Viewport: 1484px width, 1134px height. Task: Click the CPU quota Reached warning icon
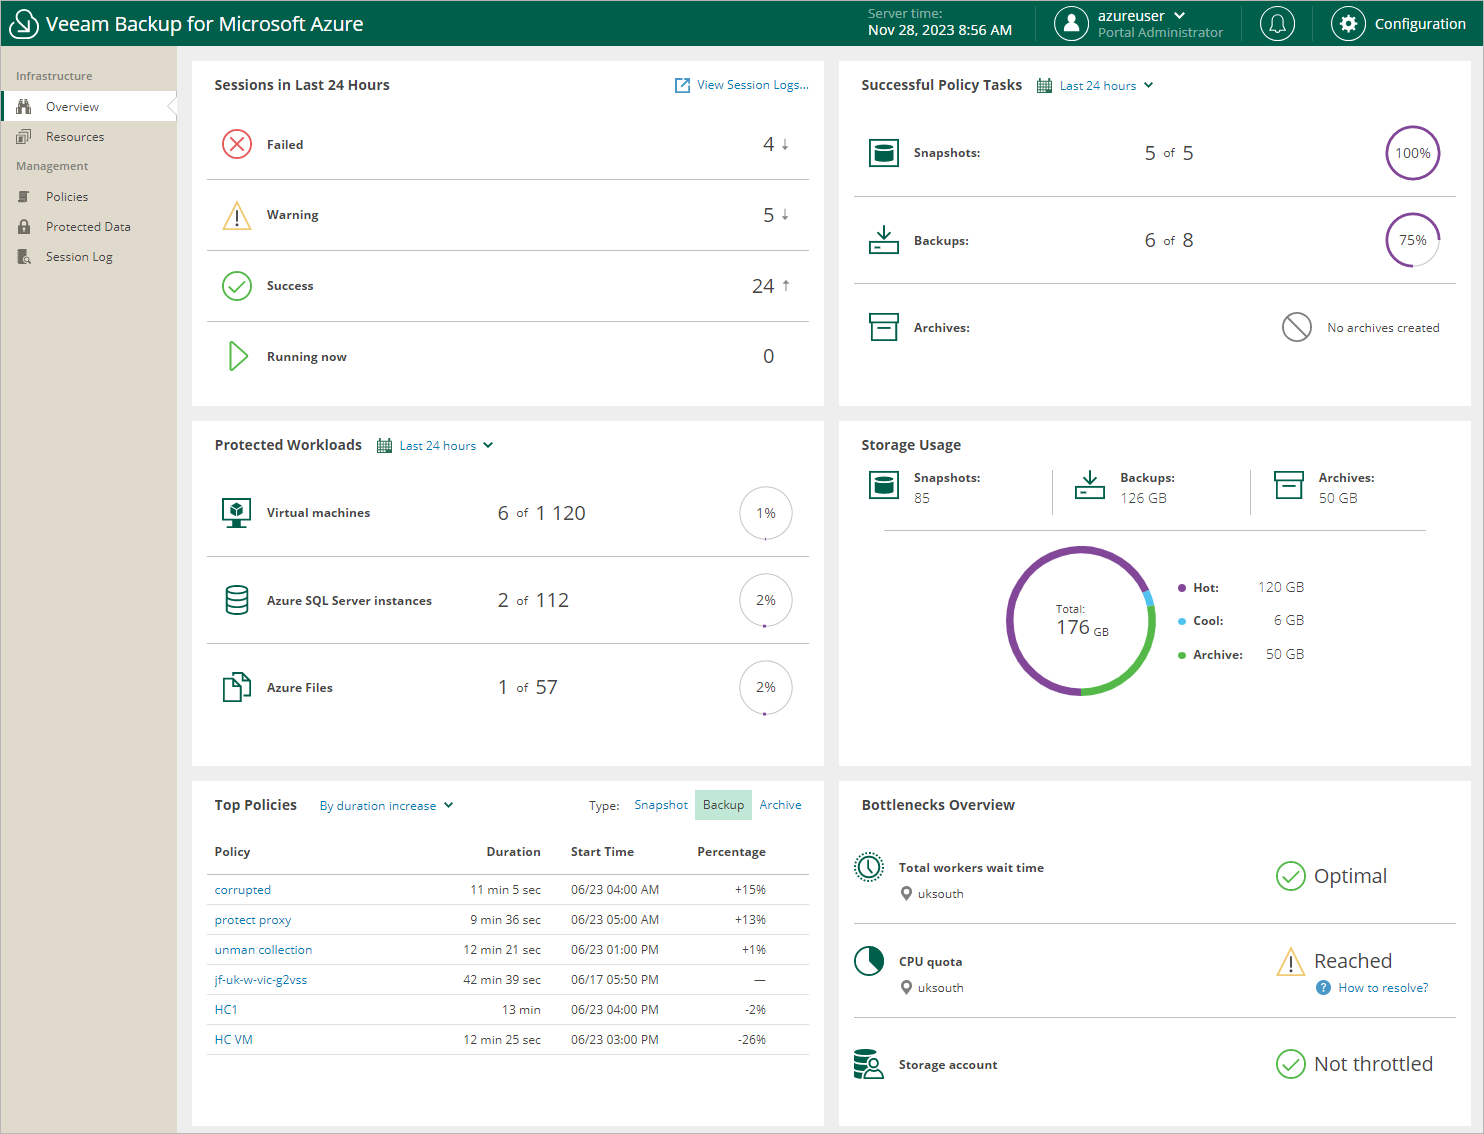tap(1291, 962)
